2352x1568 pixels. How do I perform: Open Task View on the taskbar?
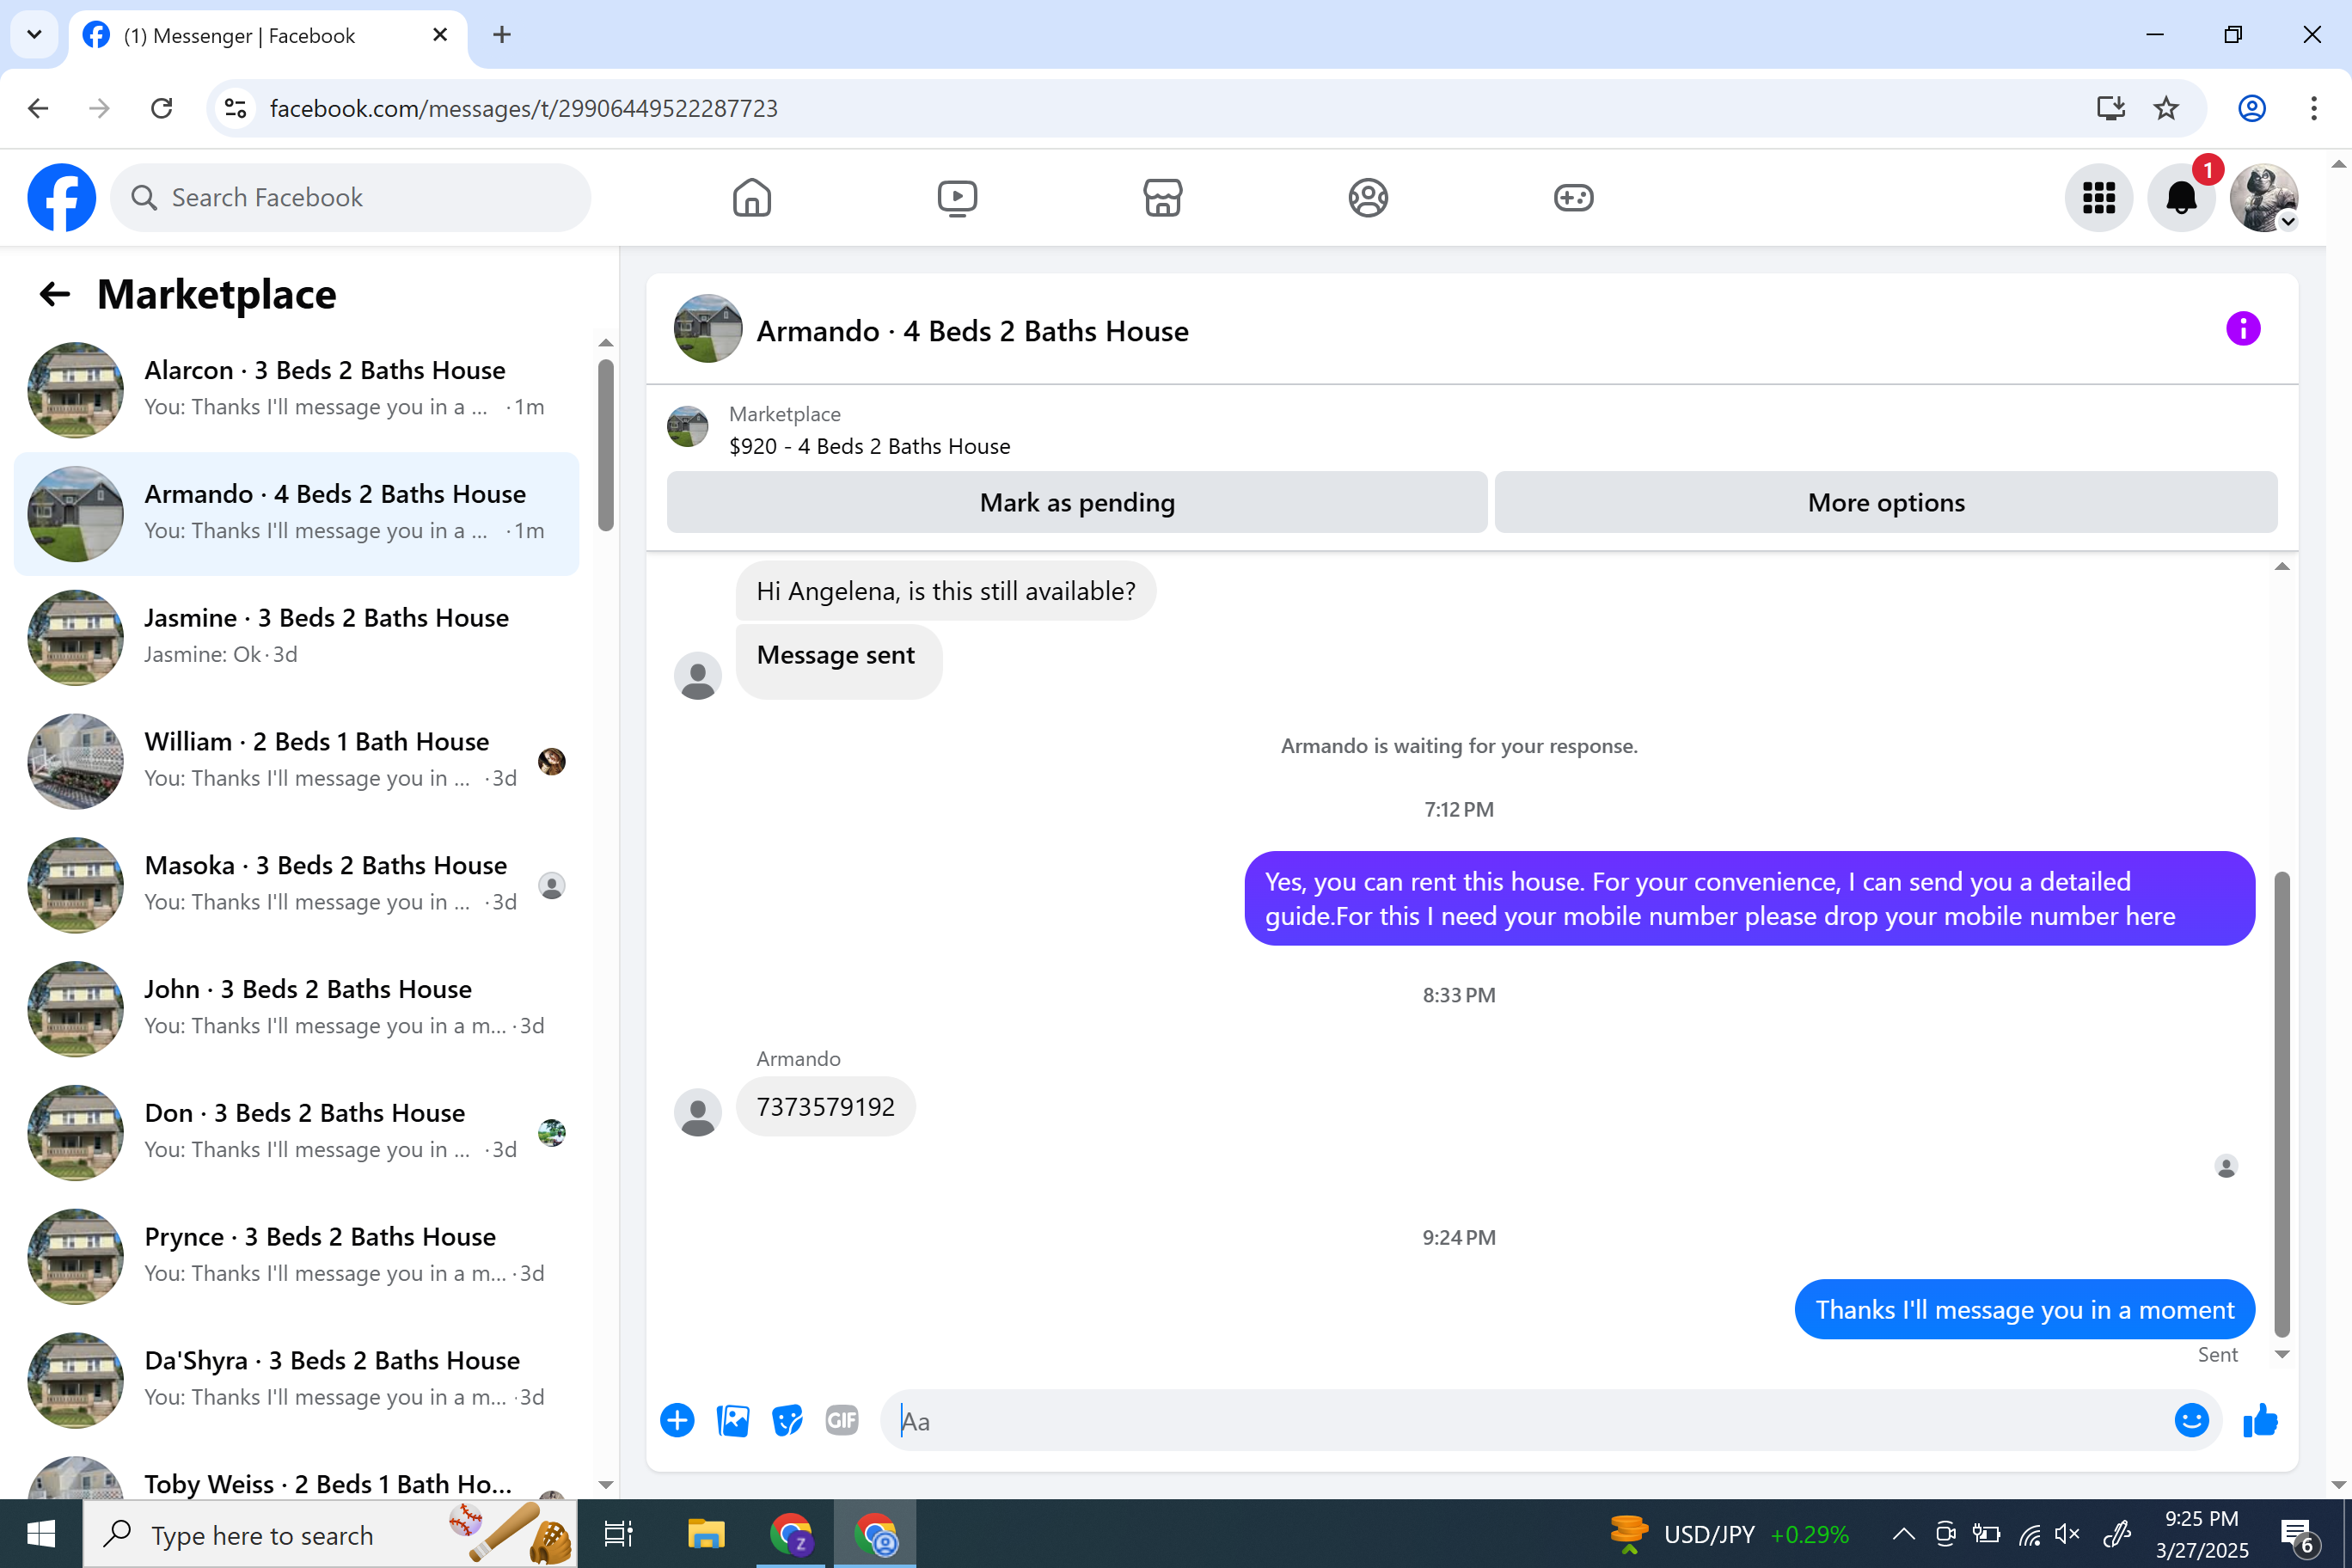(x=619, y=1533)
